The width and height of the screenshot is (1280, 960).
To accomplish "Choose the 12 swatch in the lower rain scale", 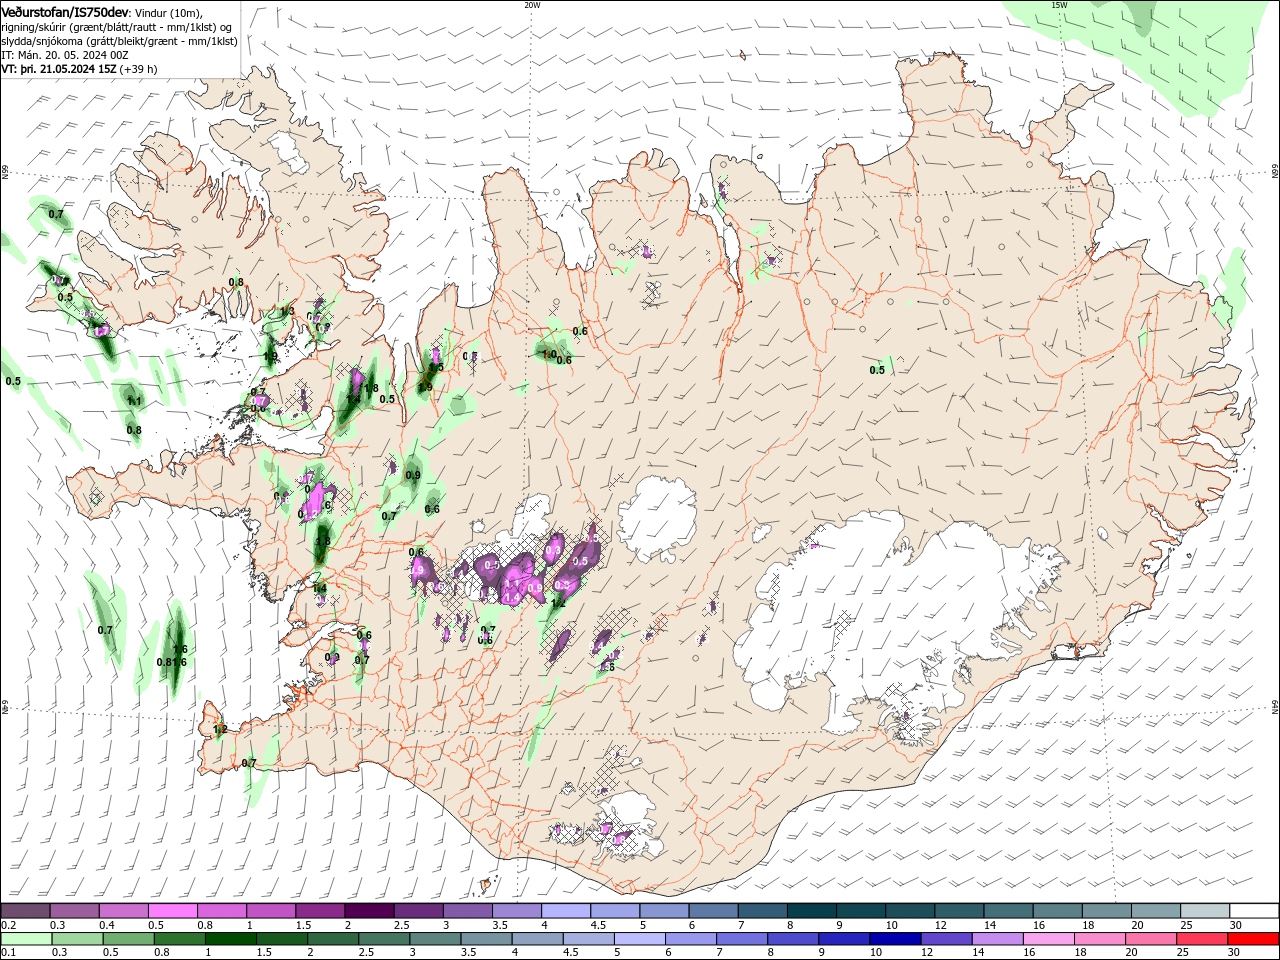I will pos(946,939).
